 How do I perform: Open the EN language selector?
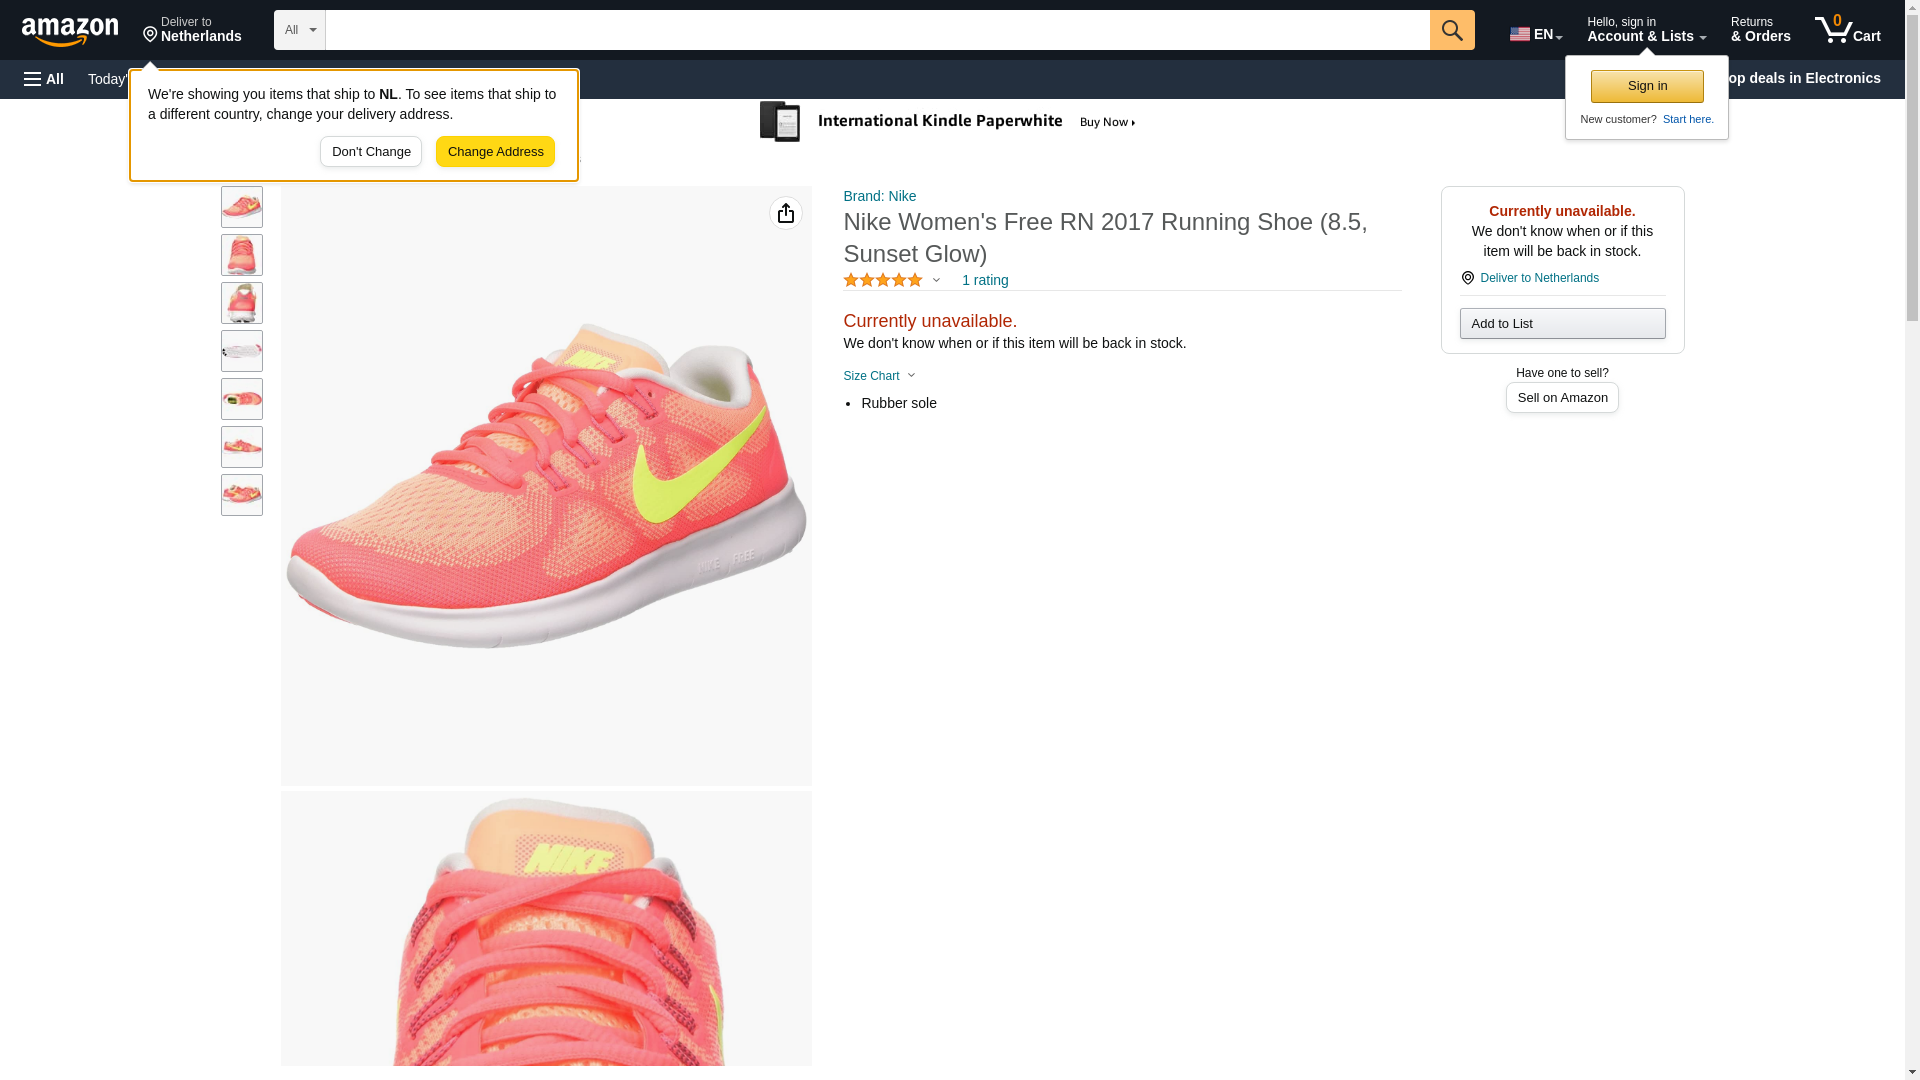coord(1535,34)
